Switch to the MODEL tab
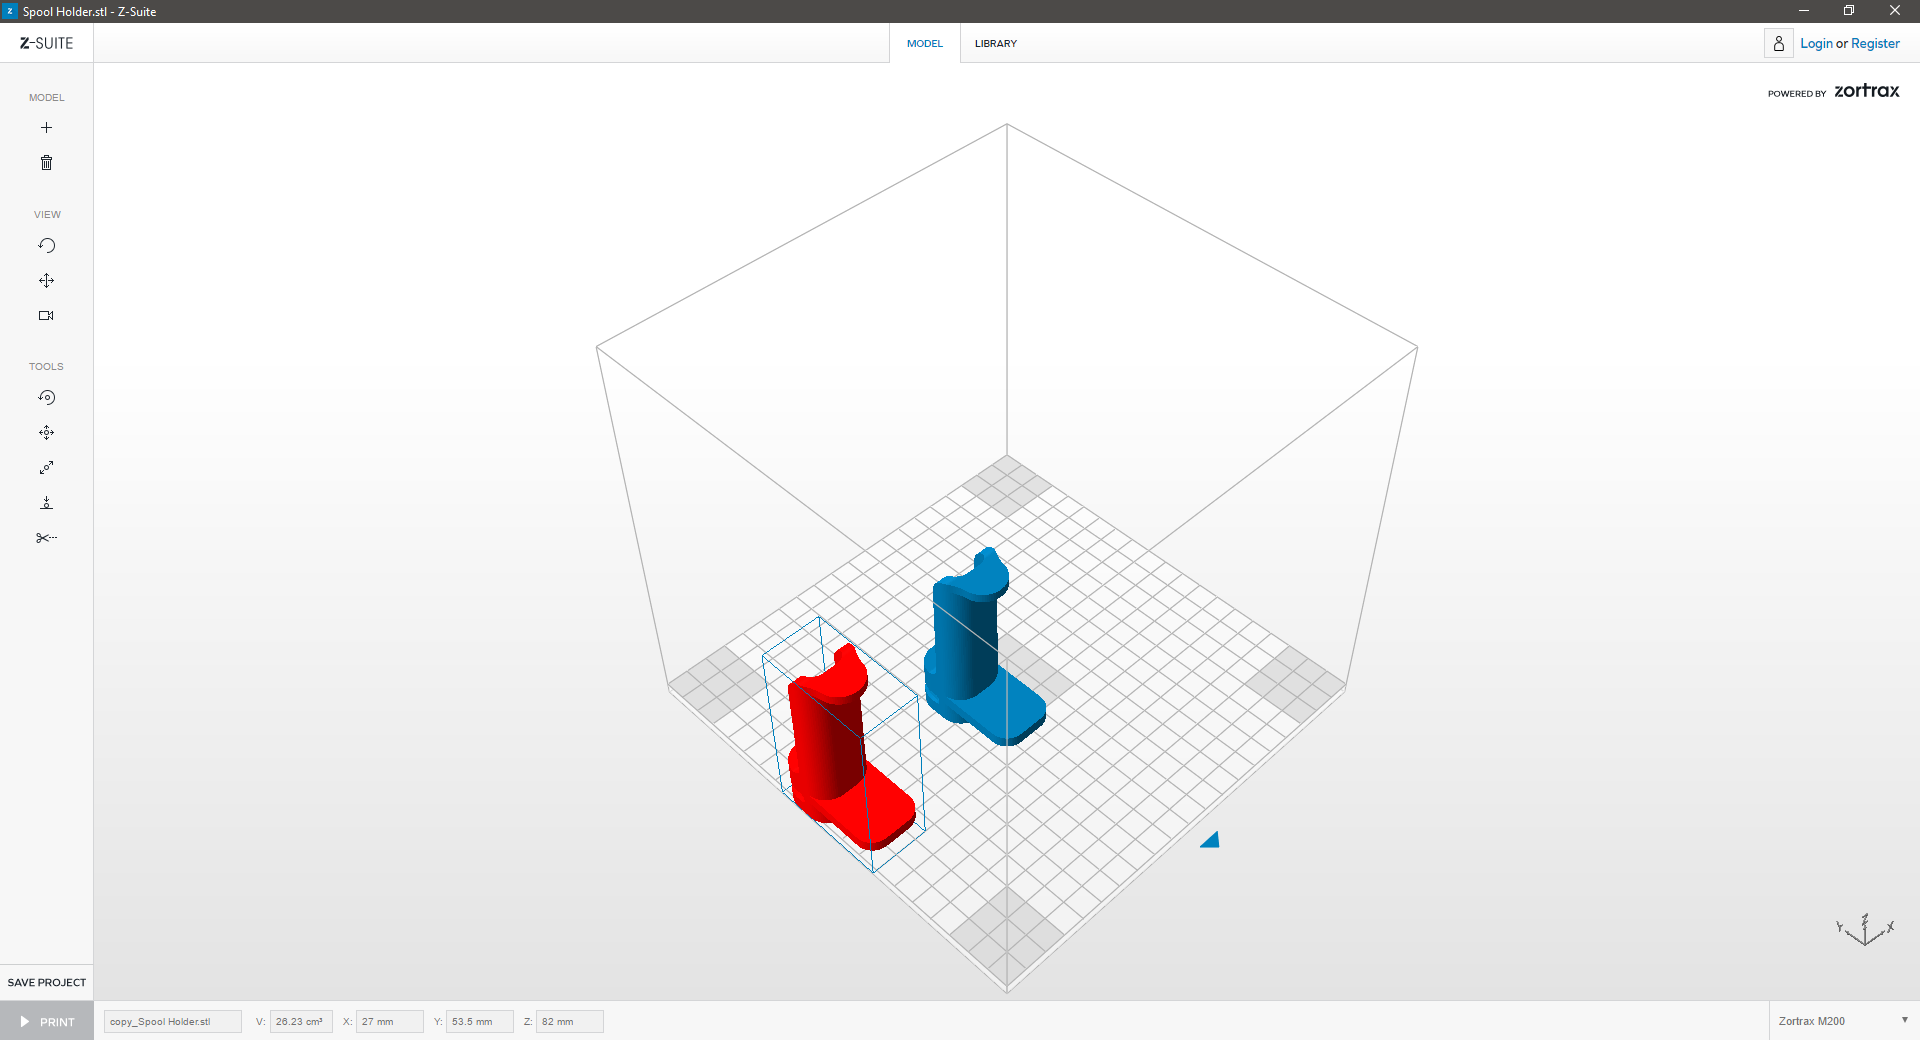Screen dimensions: 1920x1040 pos(924,44)
